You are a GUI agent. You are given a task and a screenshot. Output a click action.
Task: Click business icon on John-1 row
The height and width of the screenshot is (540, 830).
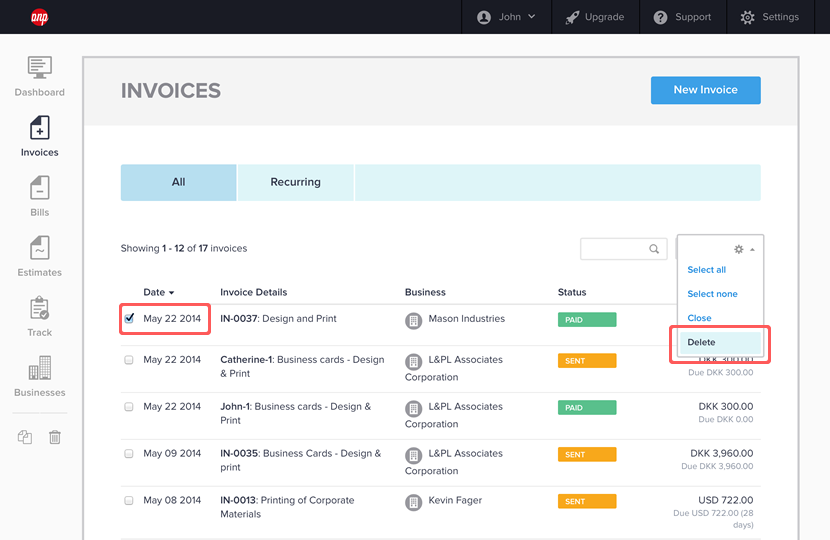point(413,409)
